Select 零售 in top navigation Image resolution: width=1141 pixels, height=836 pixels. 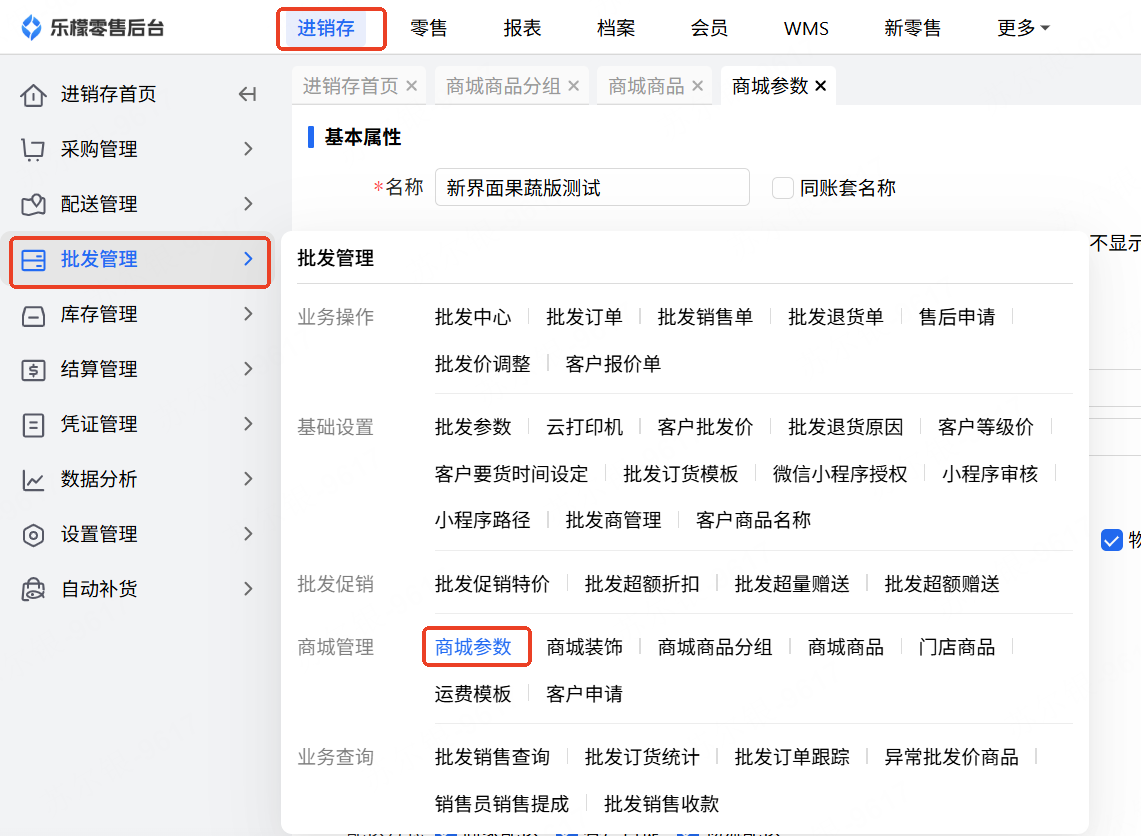(x=429, y=28)
